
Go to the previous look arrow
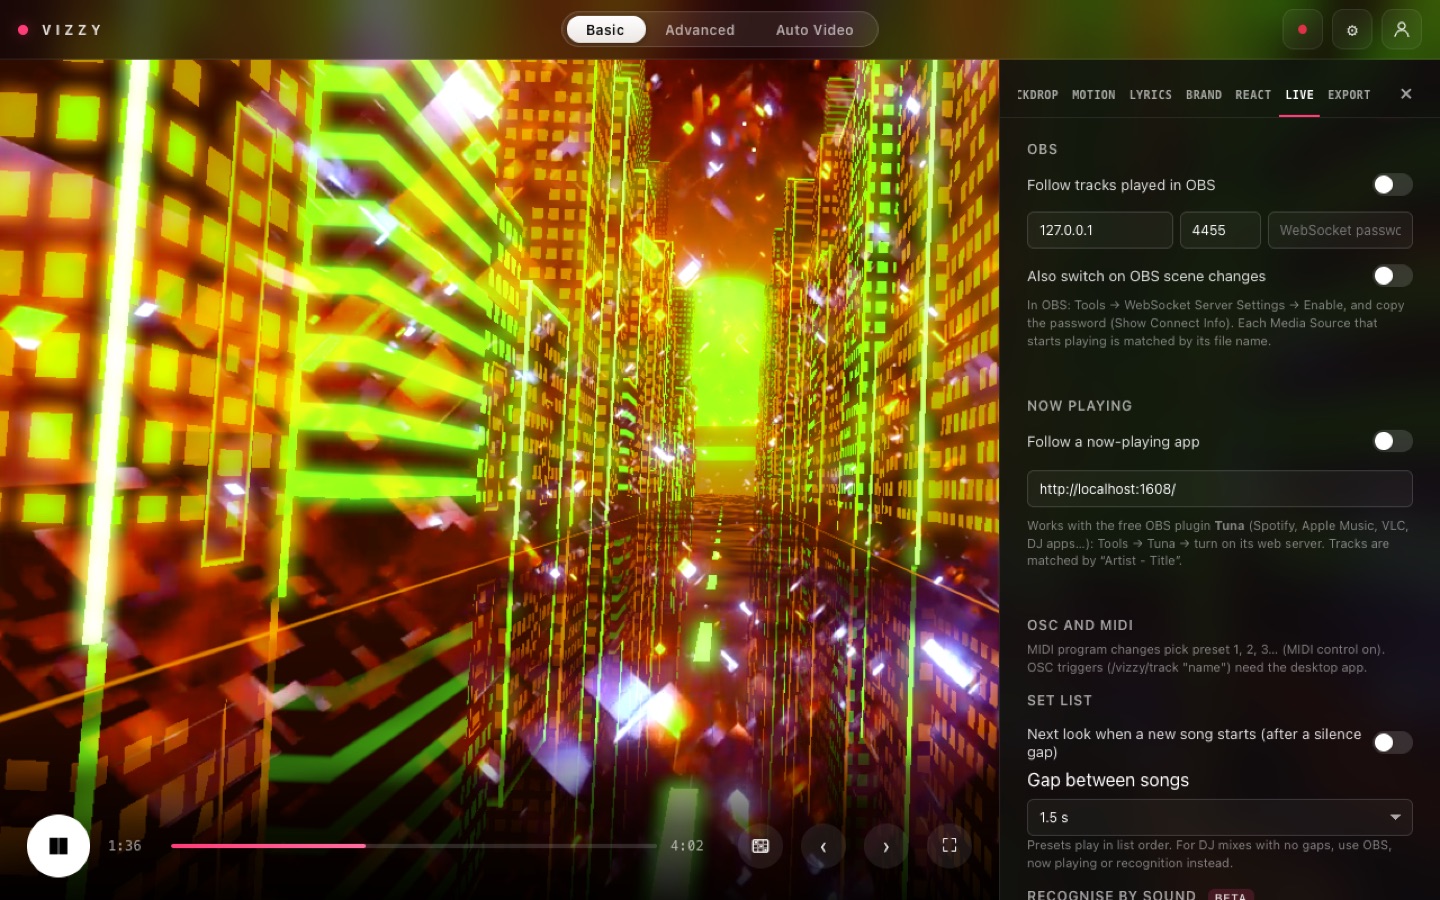(x=823, y=846)
